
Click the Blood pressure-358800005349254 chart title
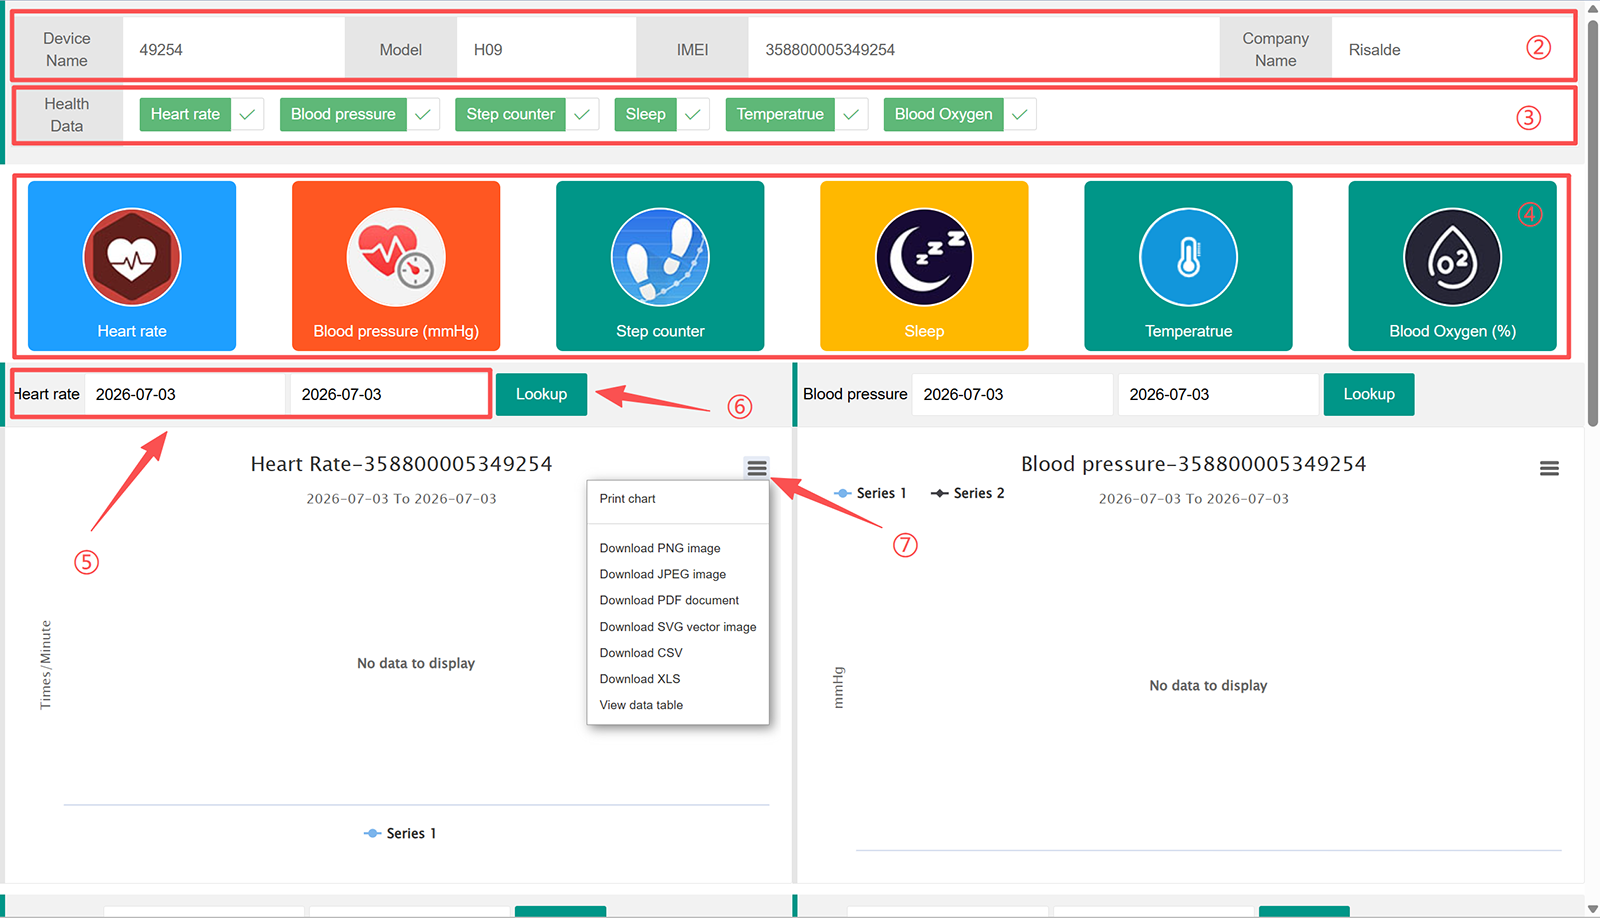[1193, 464]
